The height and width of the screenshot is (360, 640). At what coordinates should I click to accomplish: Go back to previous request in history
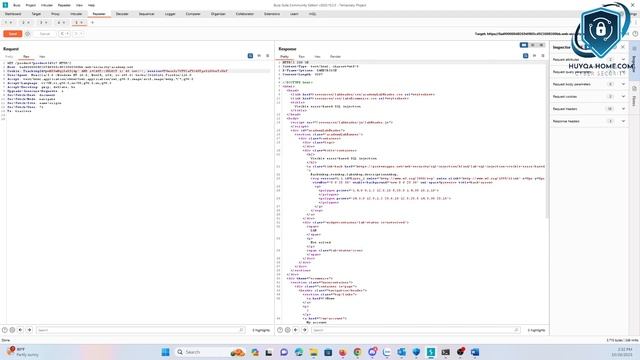pos(62,34)
